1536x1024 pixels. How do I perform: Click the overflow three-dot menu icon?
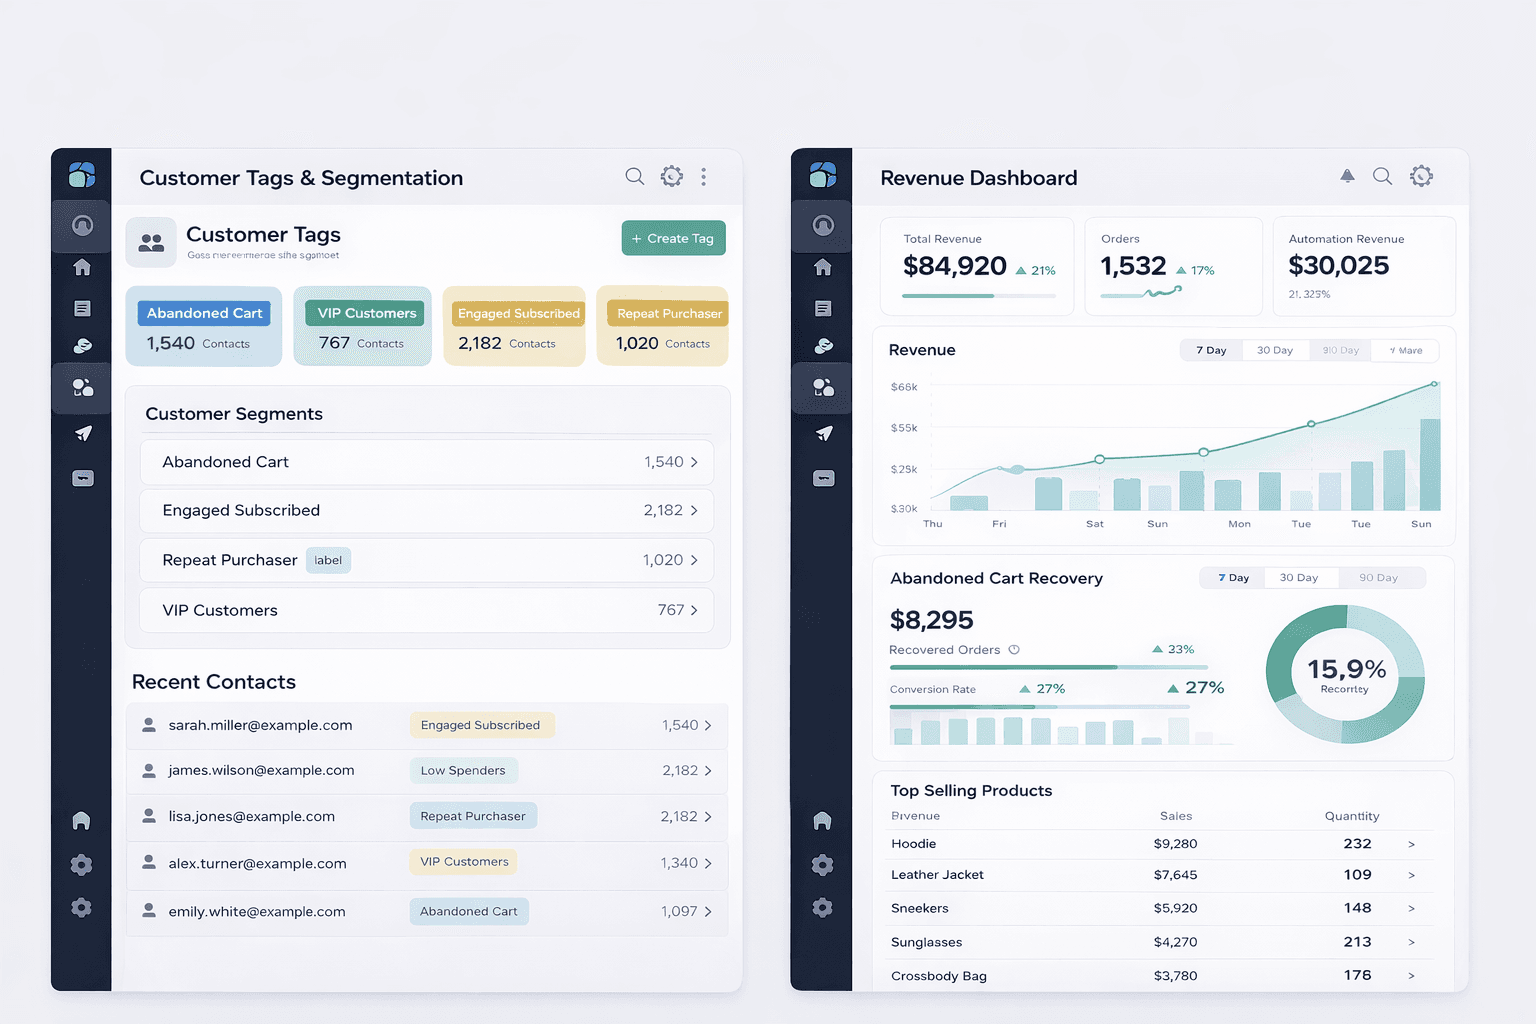[704, 176]
